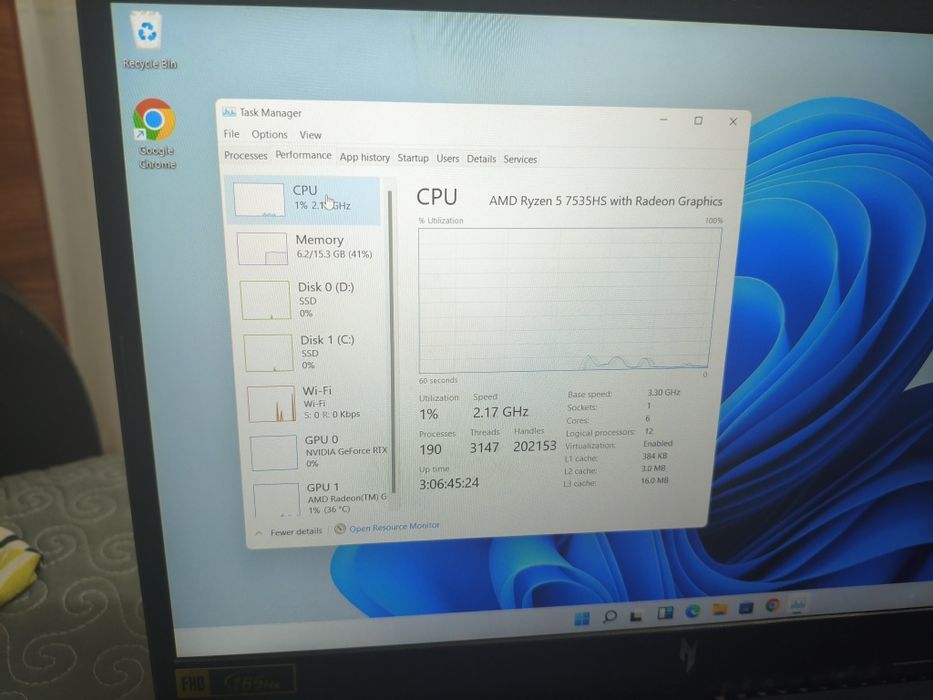Click the Logical processors 12 value
This screenshot has height=700, width=933.
(x=649, y=431)
